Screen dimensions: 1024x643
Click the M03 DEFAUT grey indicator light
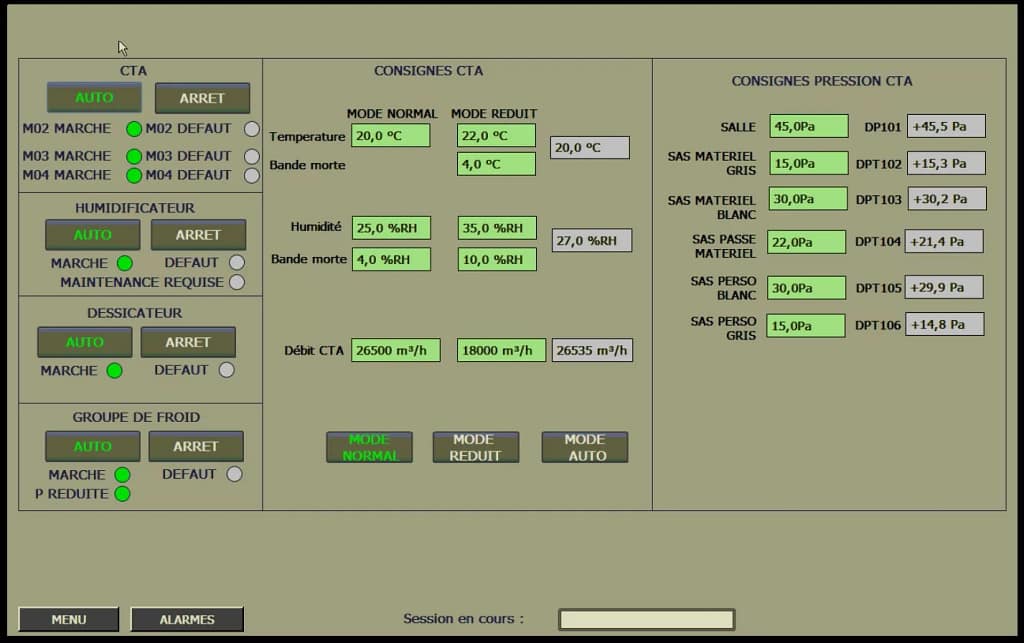(252, 157)
